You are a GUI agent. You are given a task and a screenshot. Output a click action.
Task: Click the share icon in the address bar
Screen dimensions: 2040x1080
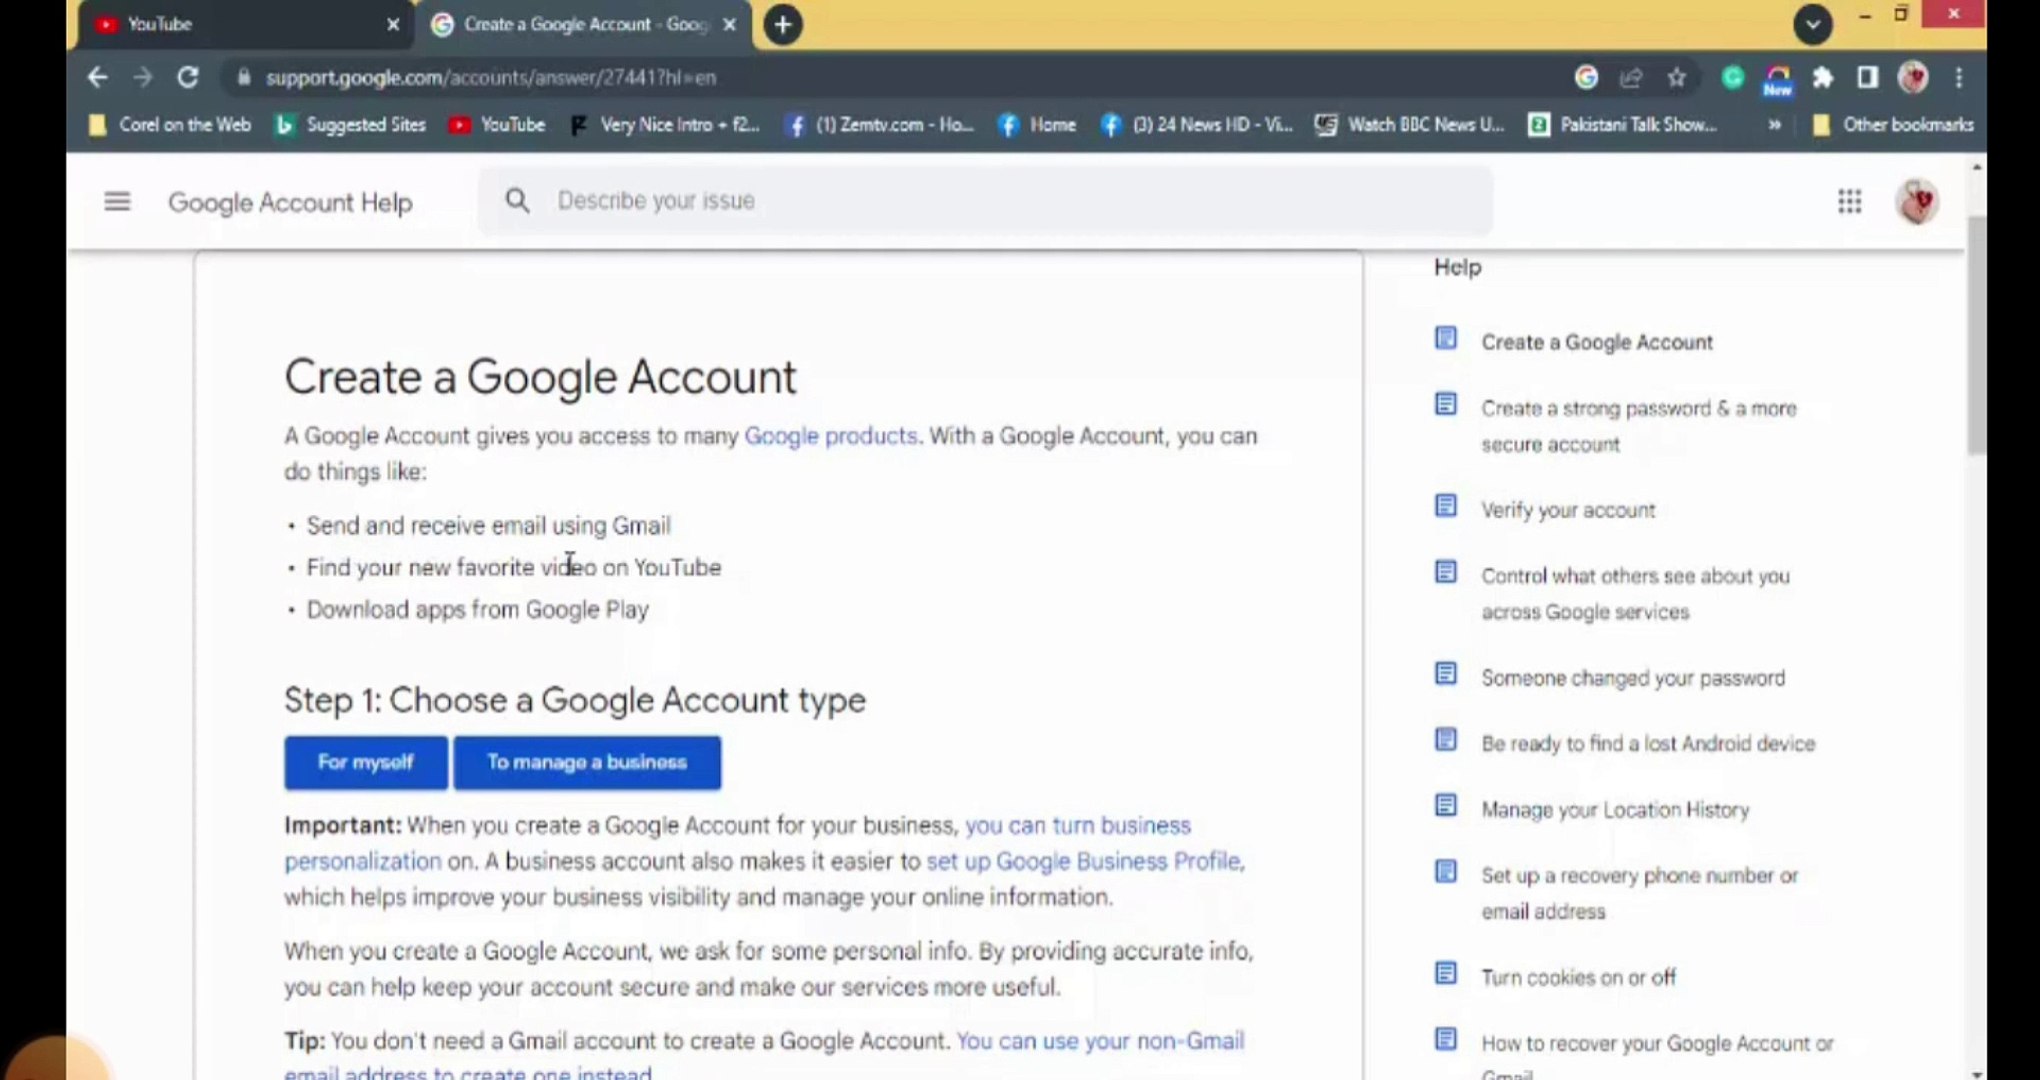pyautogui.click(x=1630, y=77)
